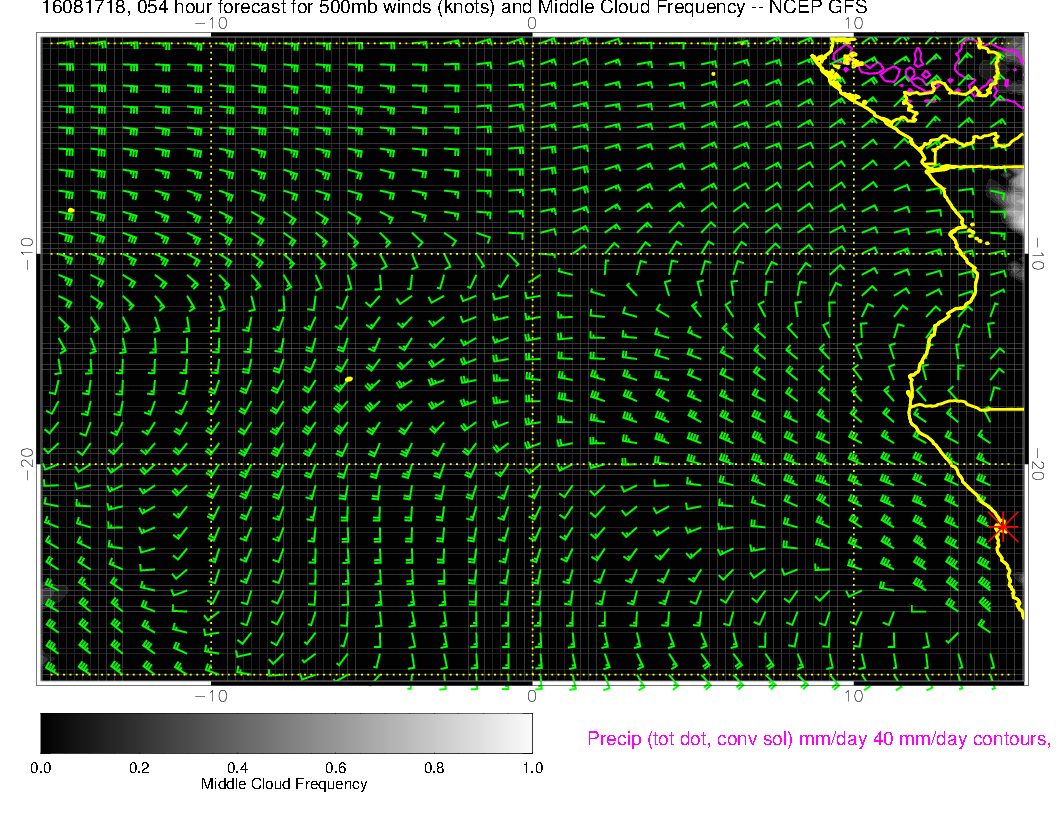This screenshot has width=1056, height=816.
Task: Click the white end of the cloud colorbar
Action: (x=524, y=732)
